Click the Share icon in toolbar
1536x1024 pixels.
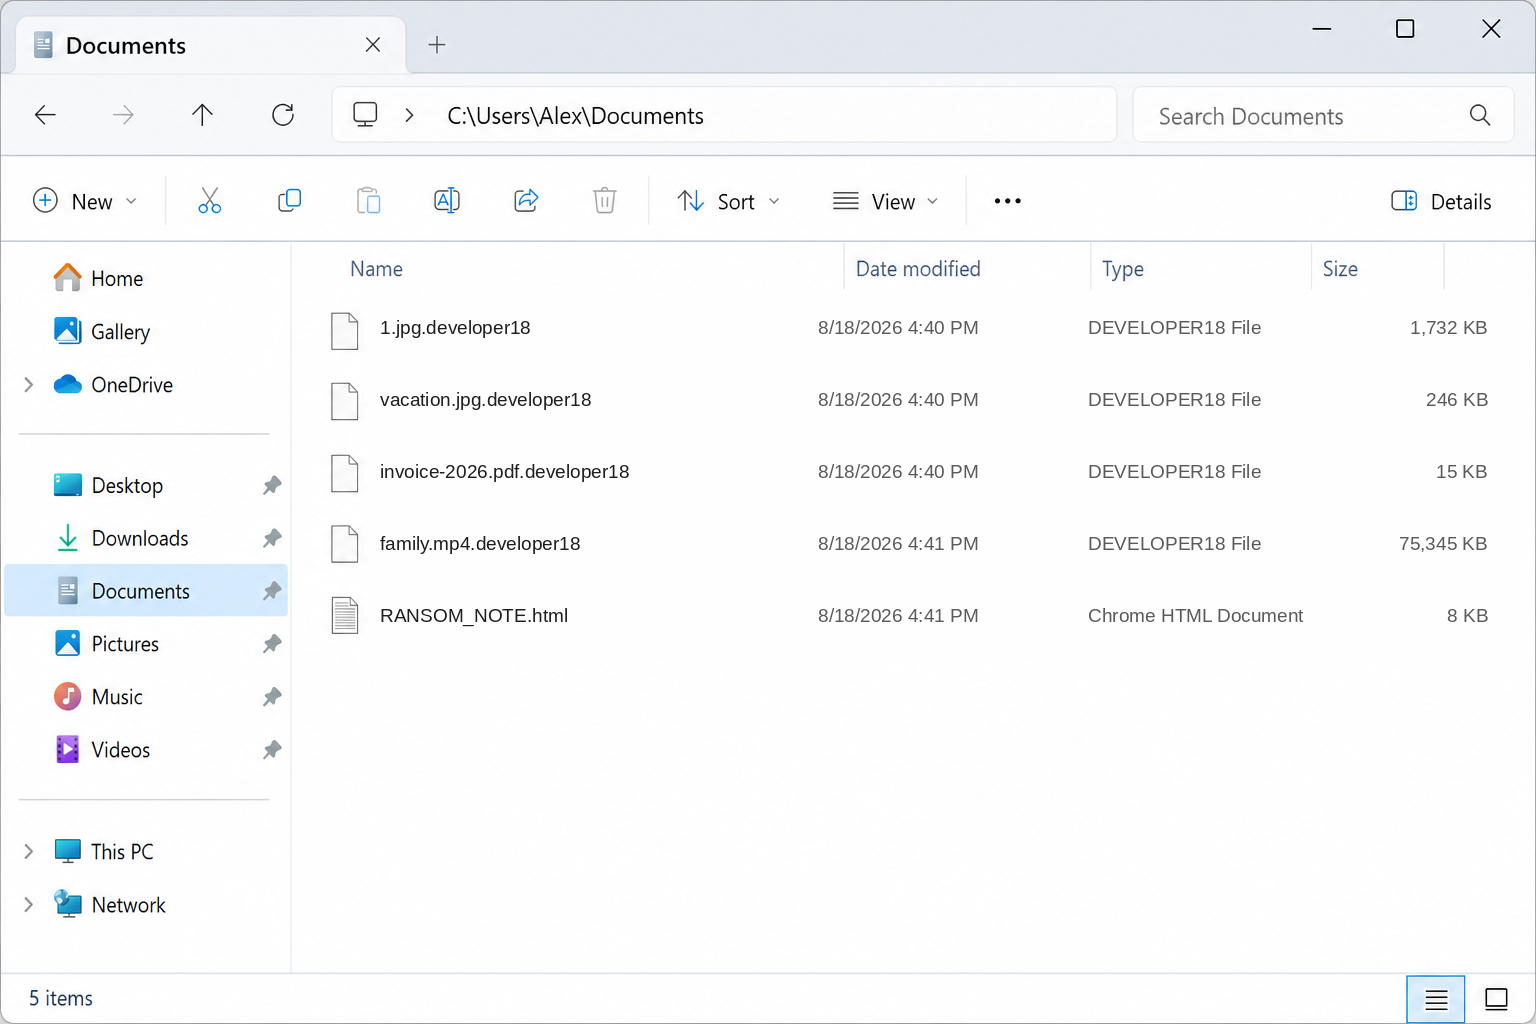coord(526,201)
